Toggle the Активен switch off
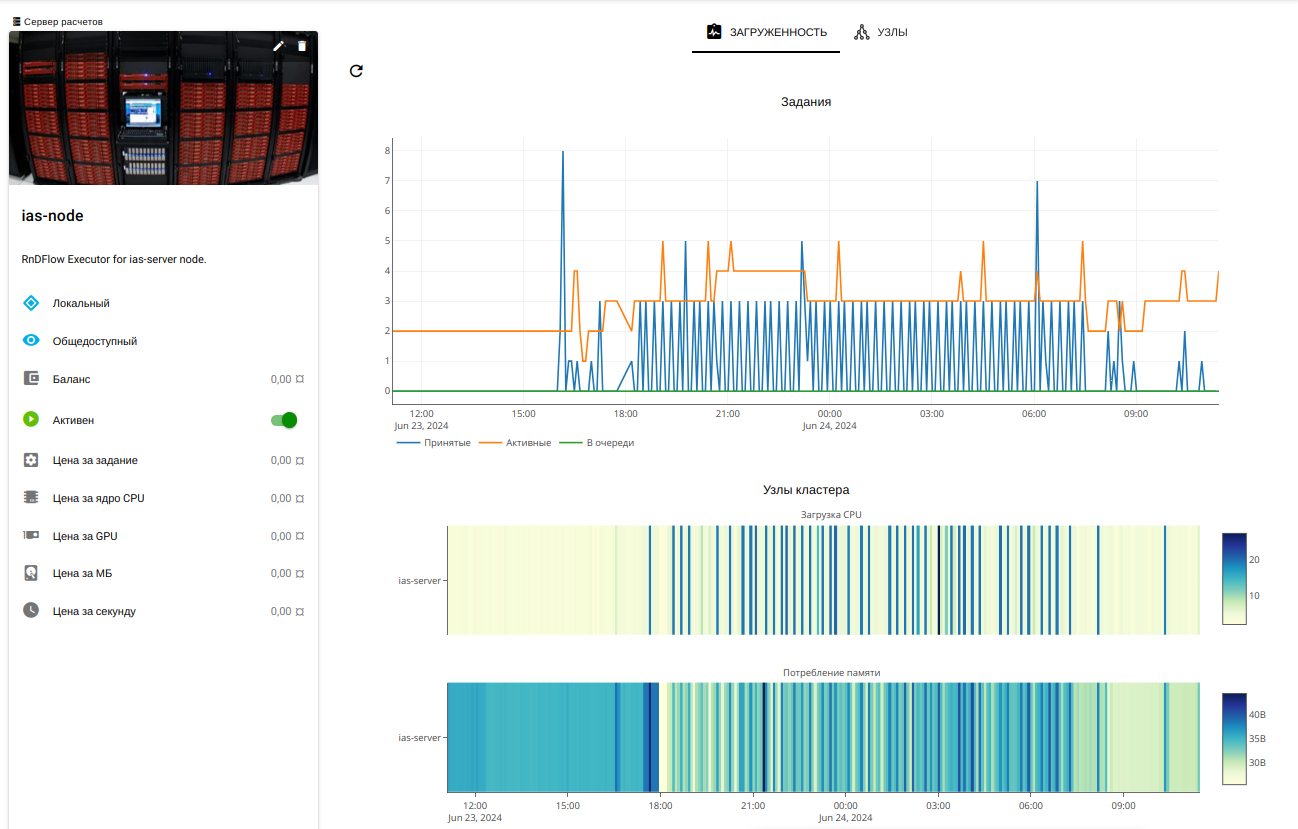Image resolution: width=1298 pixels, height=829 pixels. click(x=285, y=420)
